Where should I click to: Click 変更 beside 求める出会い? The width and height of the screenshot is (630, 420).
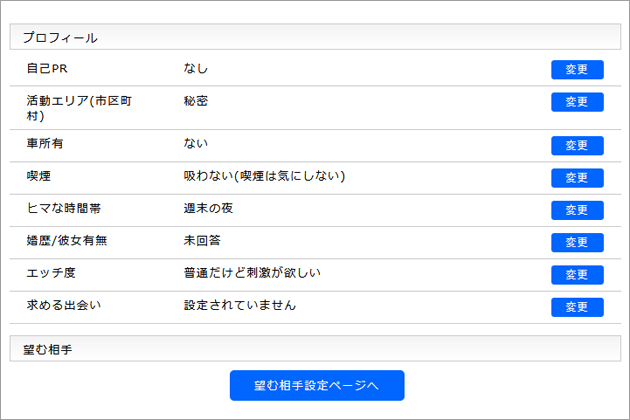[x=577, y=307]
